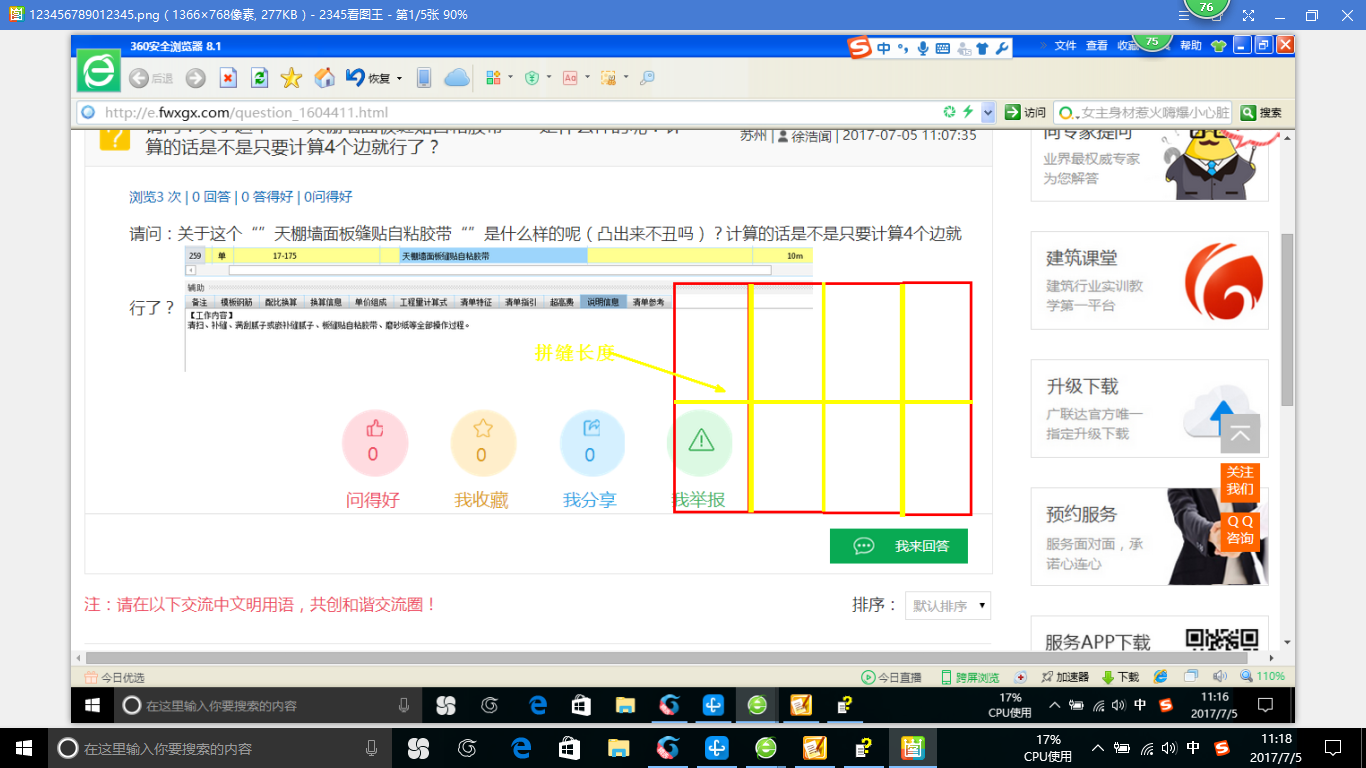
Task: Open File Explorer folder icon on the 11:18 taskbar
Action: tap(618, 748)
